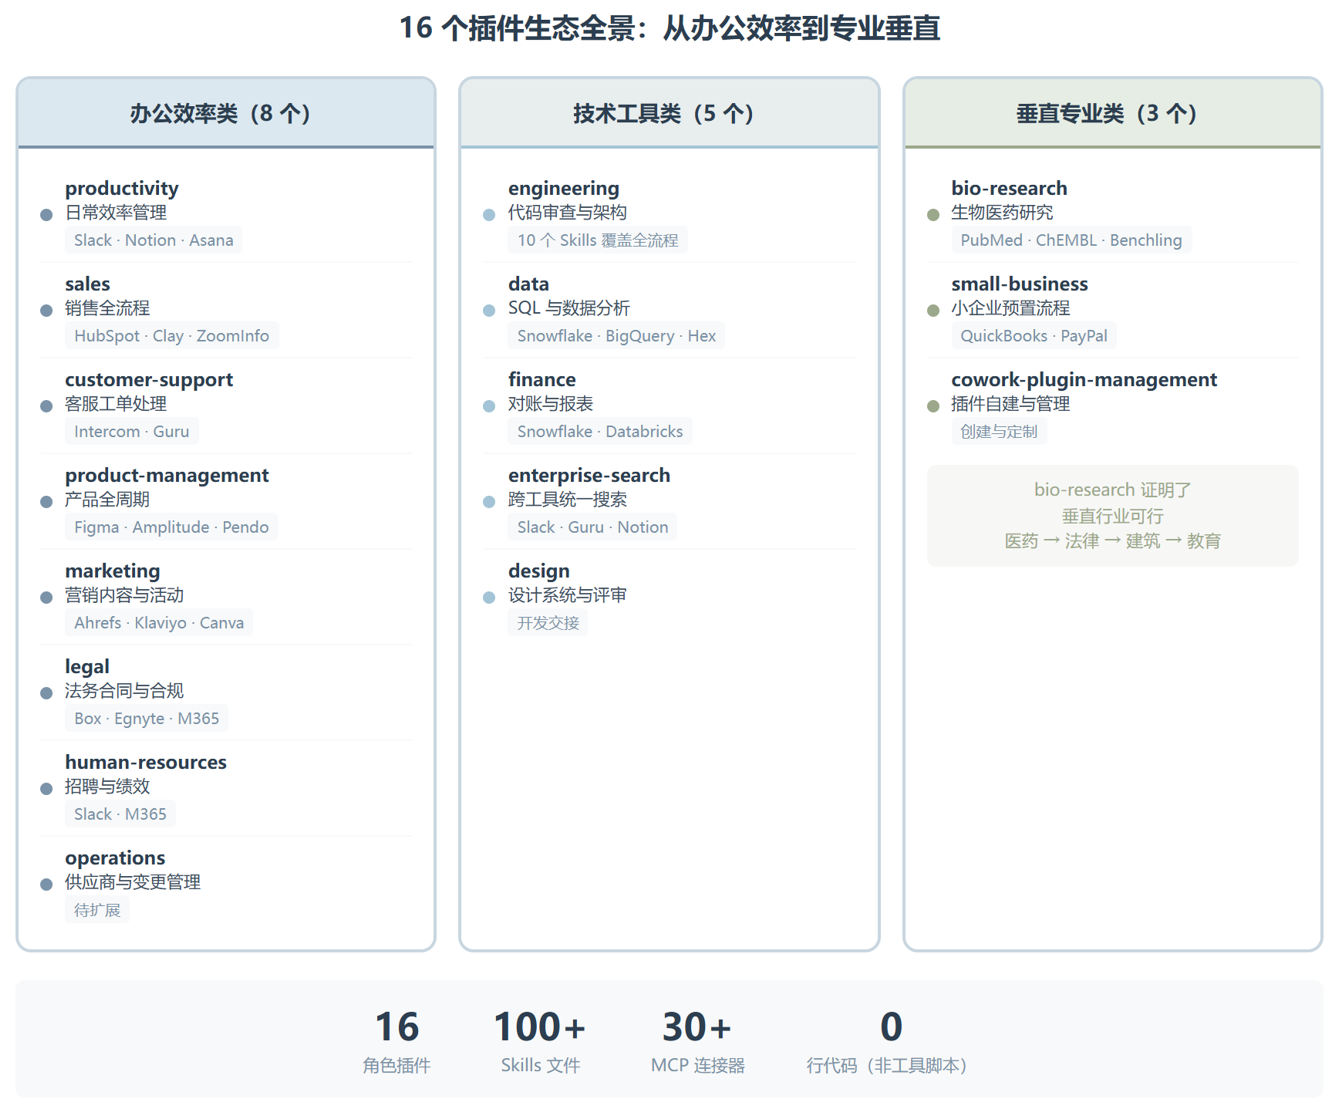Click the design plugin name

click(539, 571)
